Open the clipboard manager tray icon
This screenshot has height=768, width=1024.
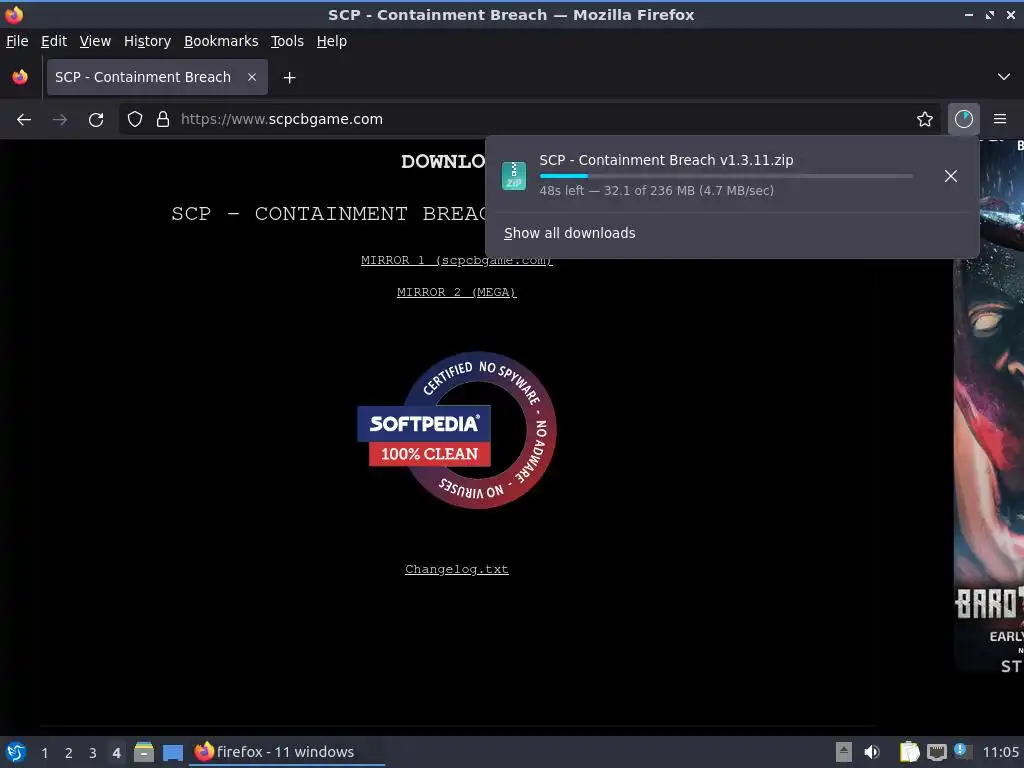click(x=909, y=752)
